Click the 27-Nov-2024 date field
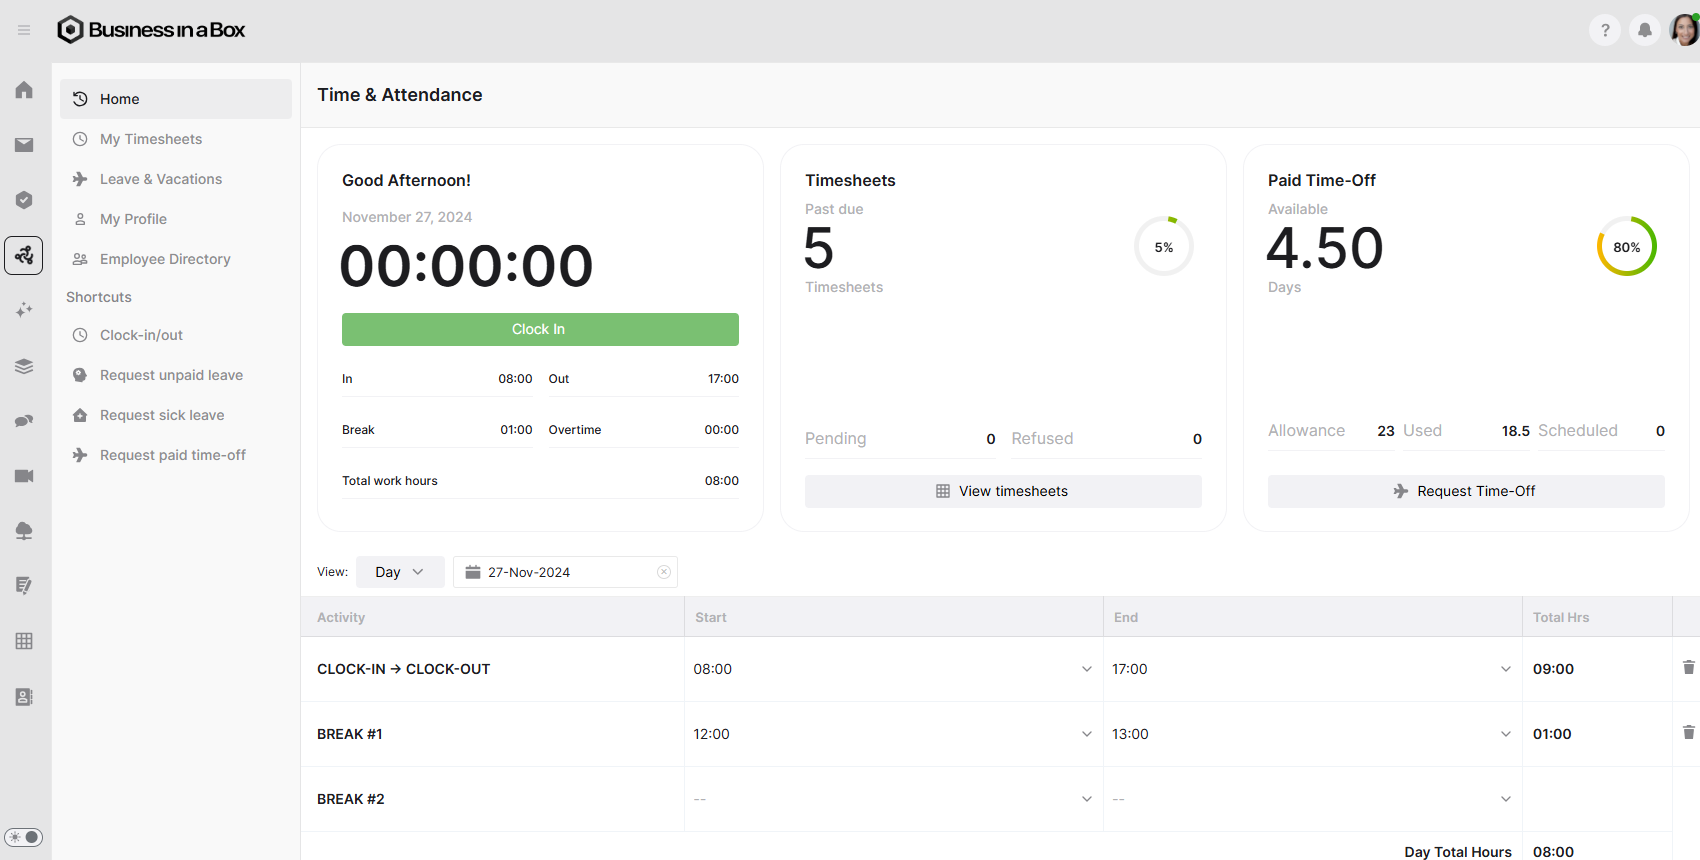 [565, 572]
